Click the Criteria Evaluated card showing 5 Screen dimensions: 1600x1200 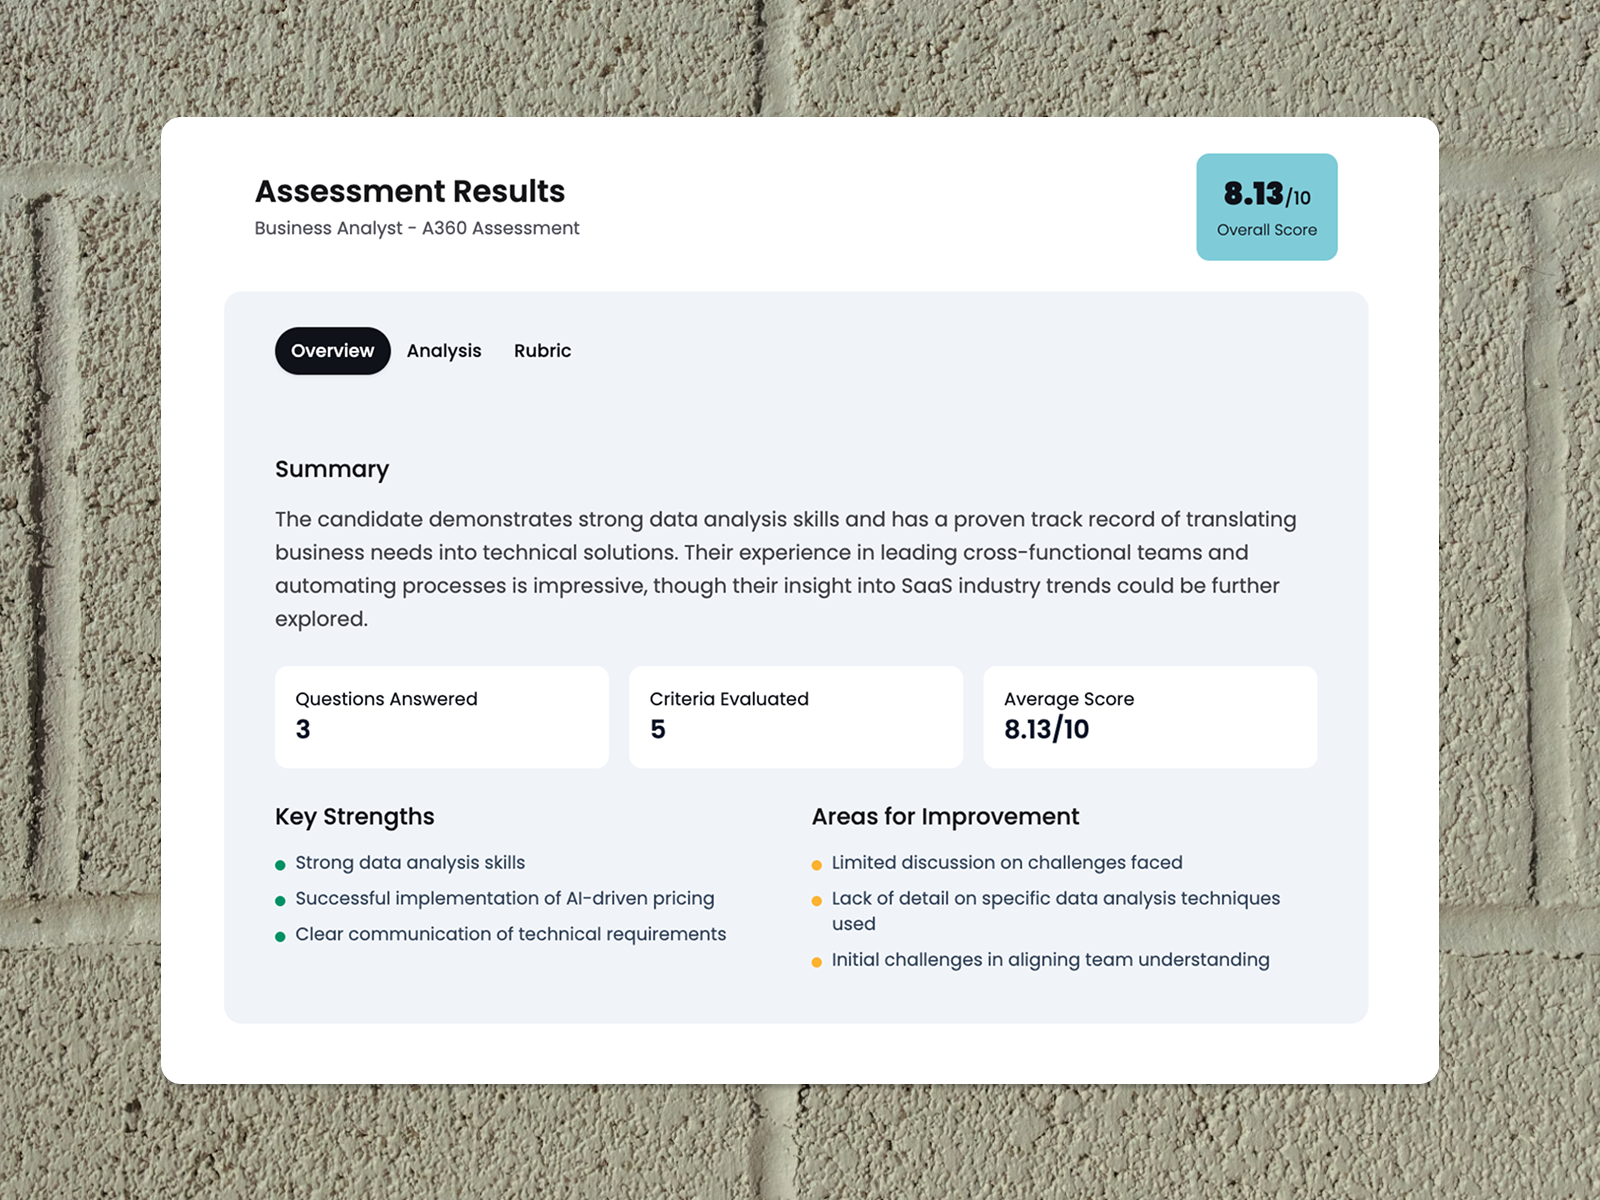coord(796,716)
